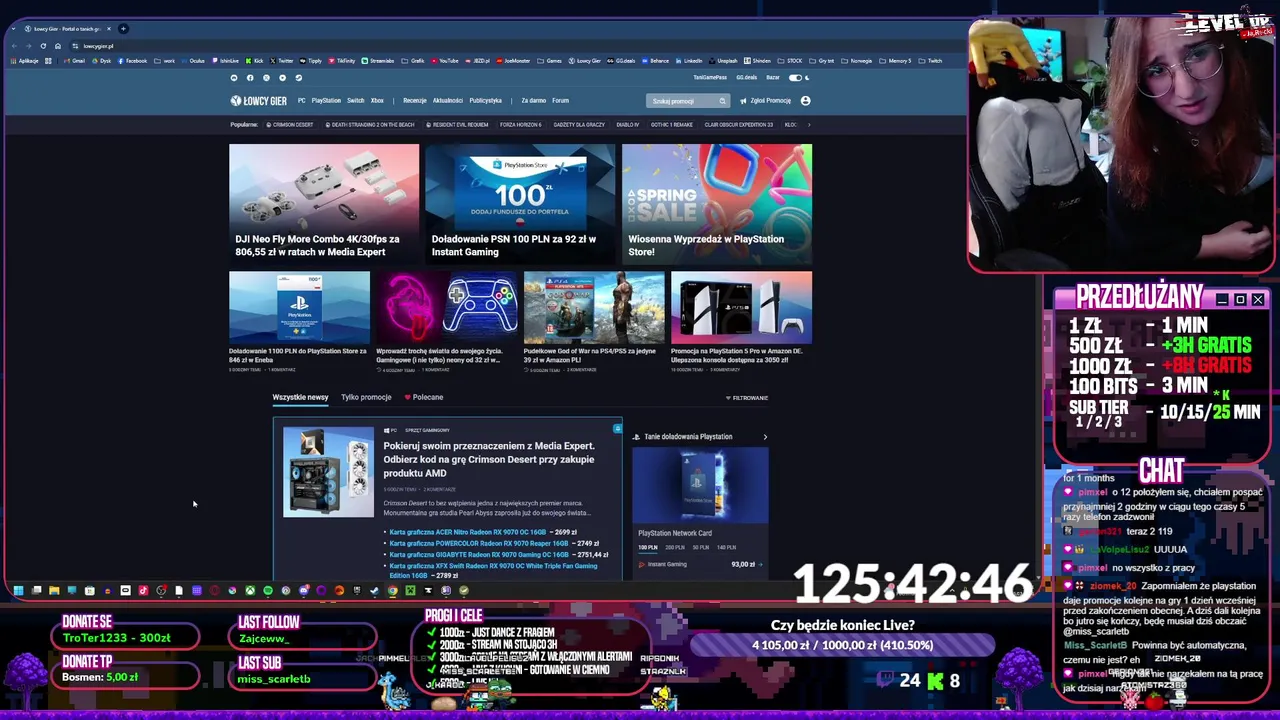Switch to the Polecane tab
Screen dimensions: 1280x720
(424, 398)
